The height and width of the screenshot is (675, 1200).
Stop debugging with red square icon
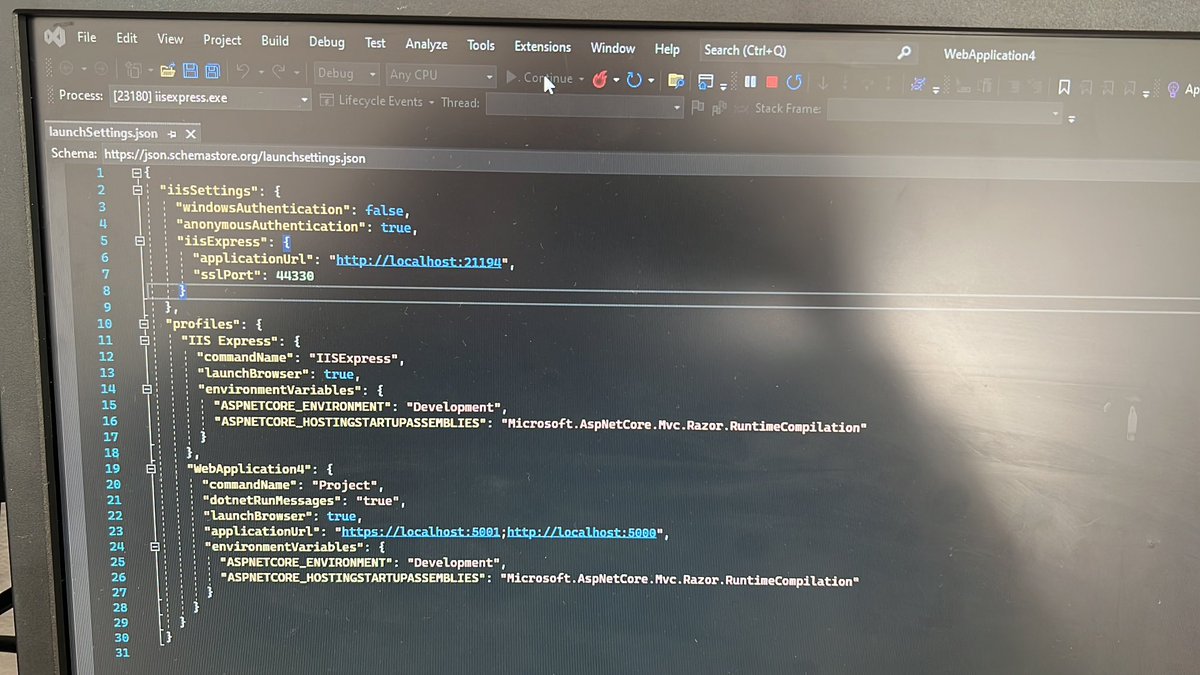coord(771,82)
